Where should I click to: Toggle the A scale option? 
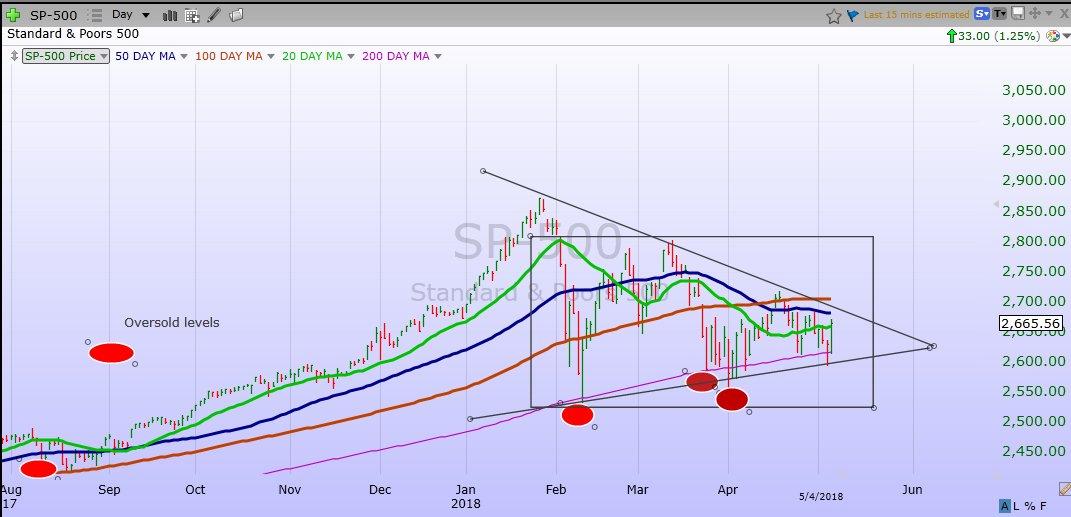pyautogui.click(x=1004, y=506)
